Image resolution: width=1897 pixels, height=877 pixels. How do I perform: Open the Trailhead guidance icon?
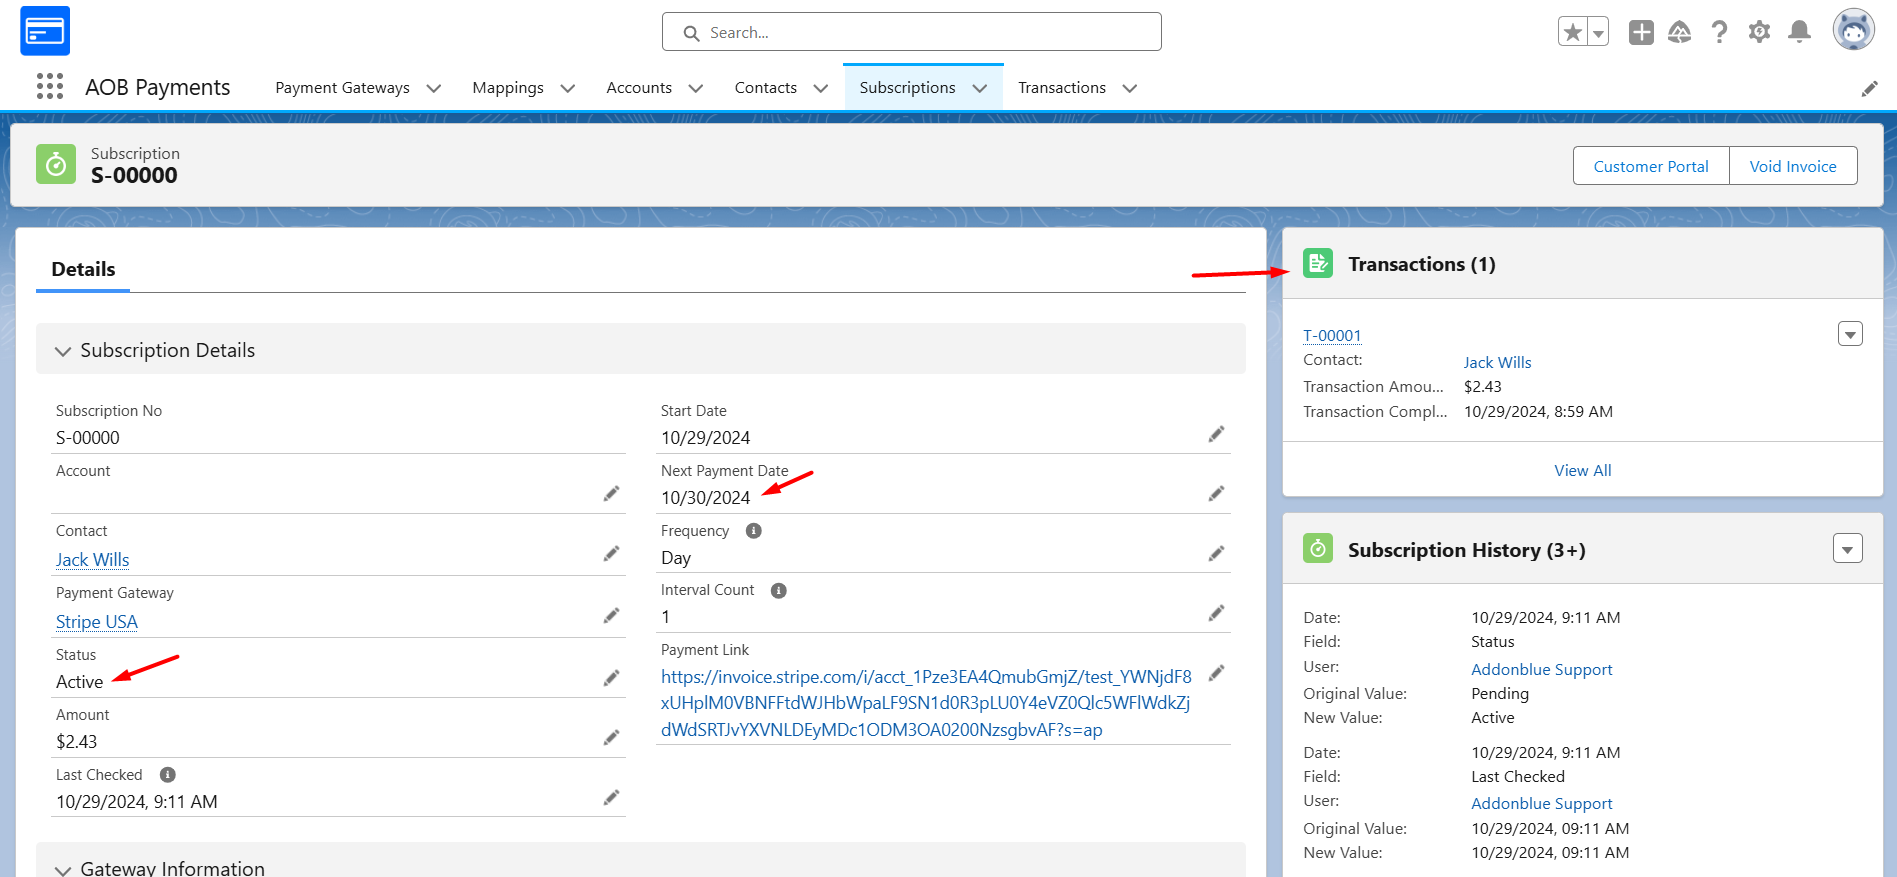coord(1680,32)
